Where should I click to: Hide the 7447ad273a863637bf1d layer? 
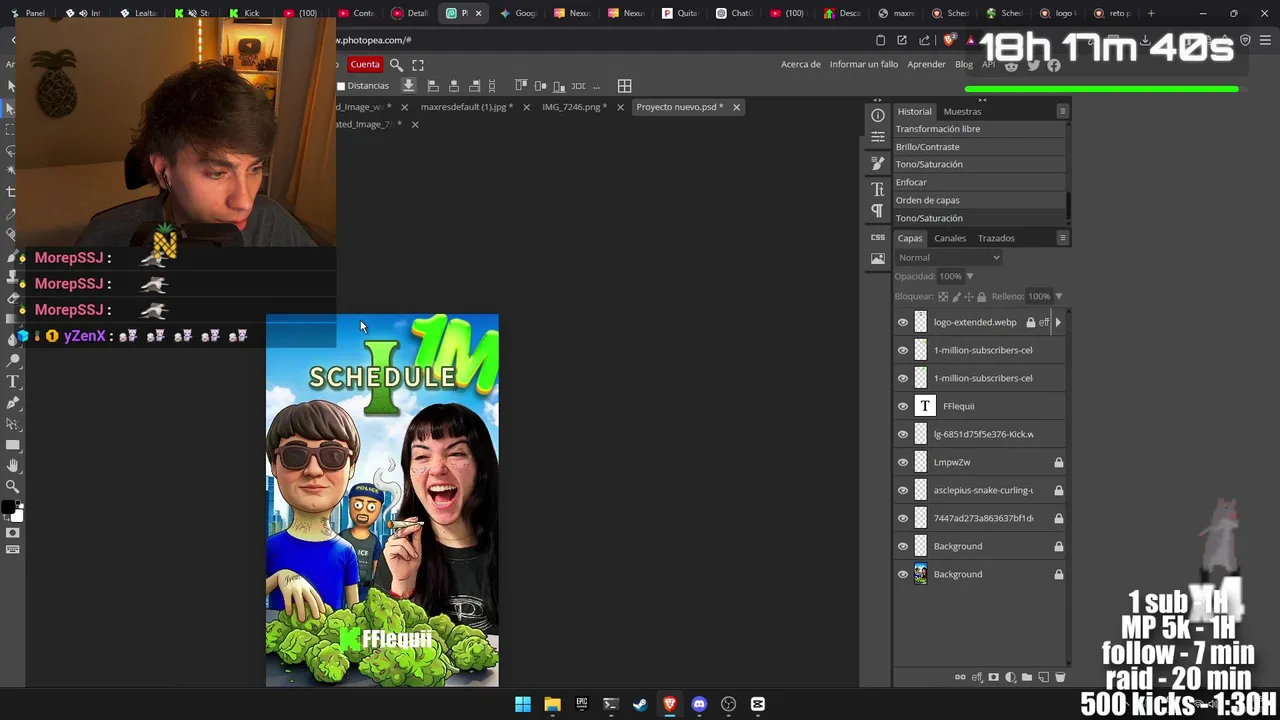[903, 518]
